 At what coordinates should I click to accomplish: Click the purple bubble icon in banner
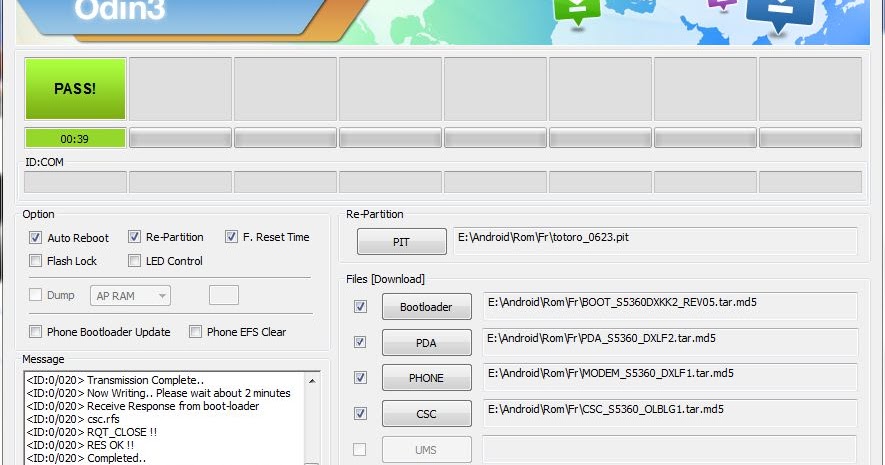[722, 5]
